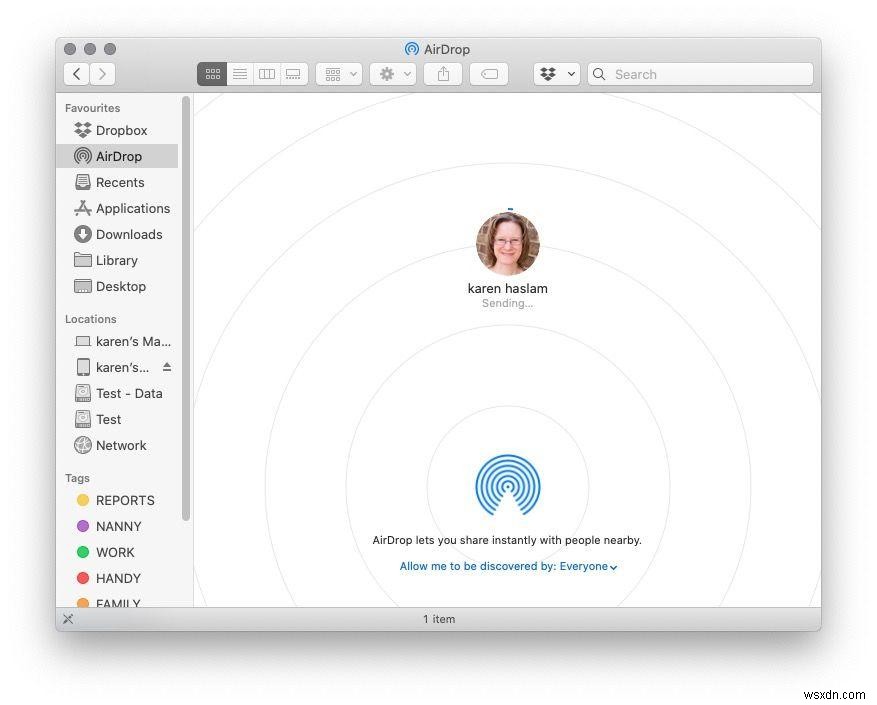The height and width of the screenshot is (705, 877).
Task: Click the Favourites section header
Action: 92,108
